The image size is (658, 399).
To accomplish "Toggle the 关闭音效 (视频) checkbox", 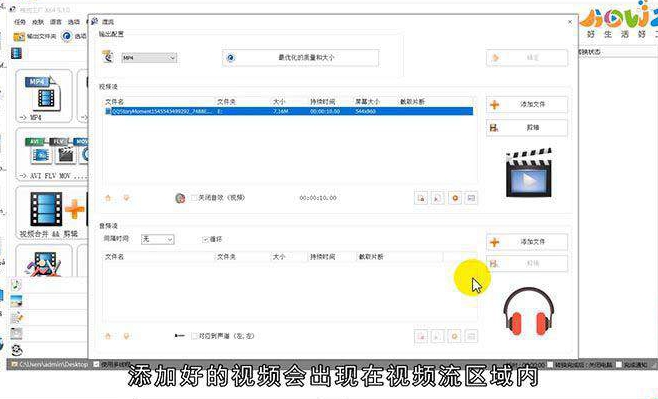I will click(x=194, y=198).
